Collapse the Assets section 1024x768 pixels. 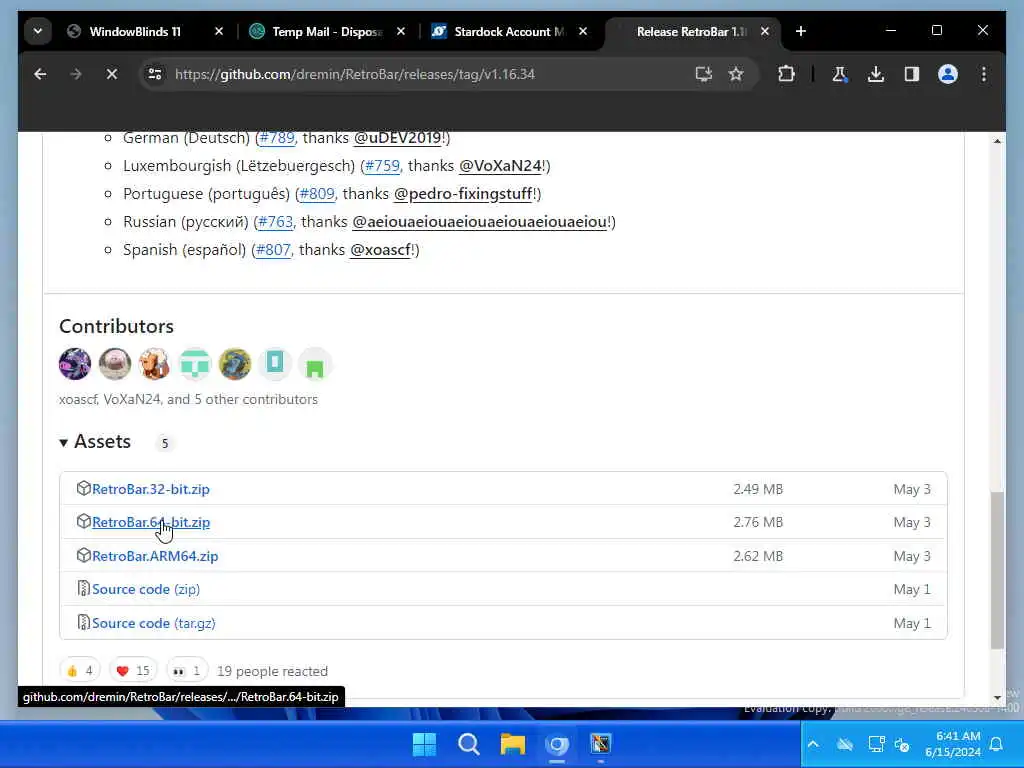(95, 442)
